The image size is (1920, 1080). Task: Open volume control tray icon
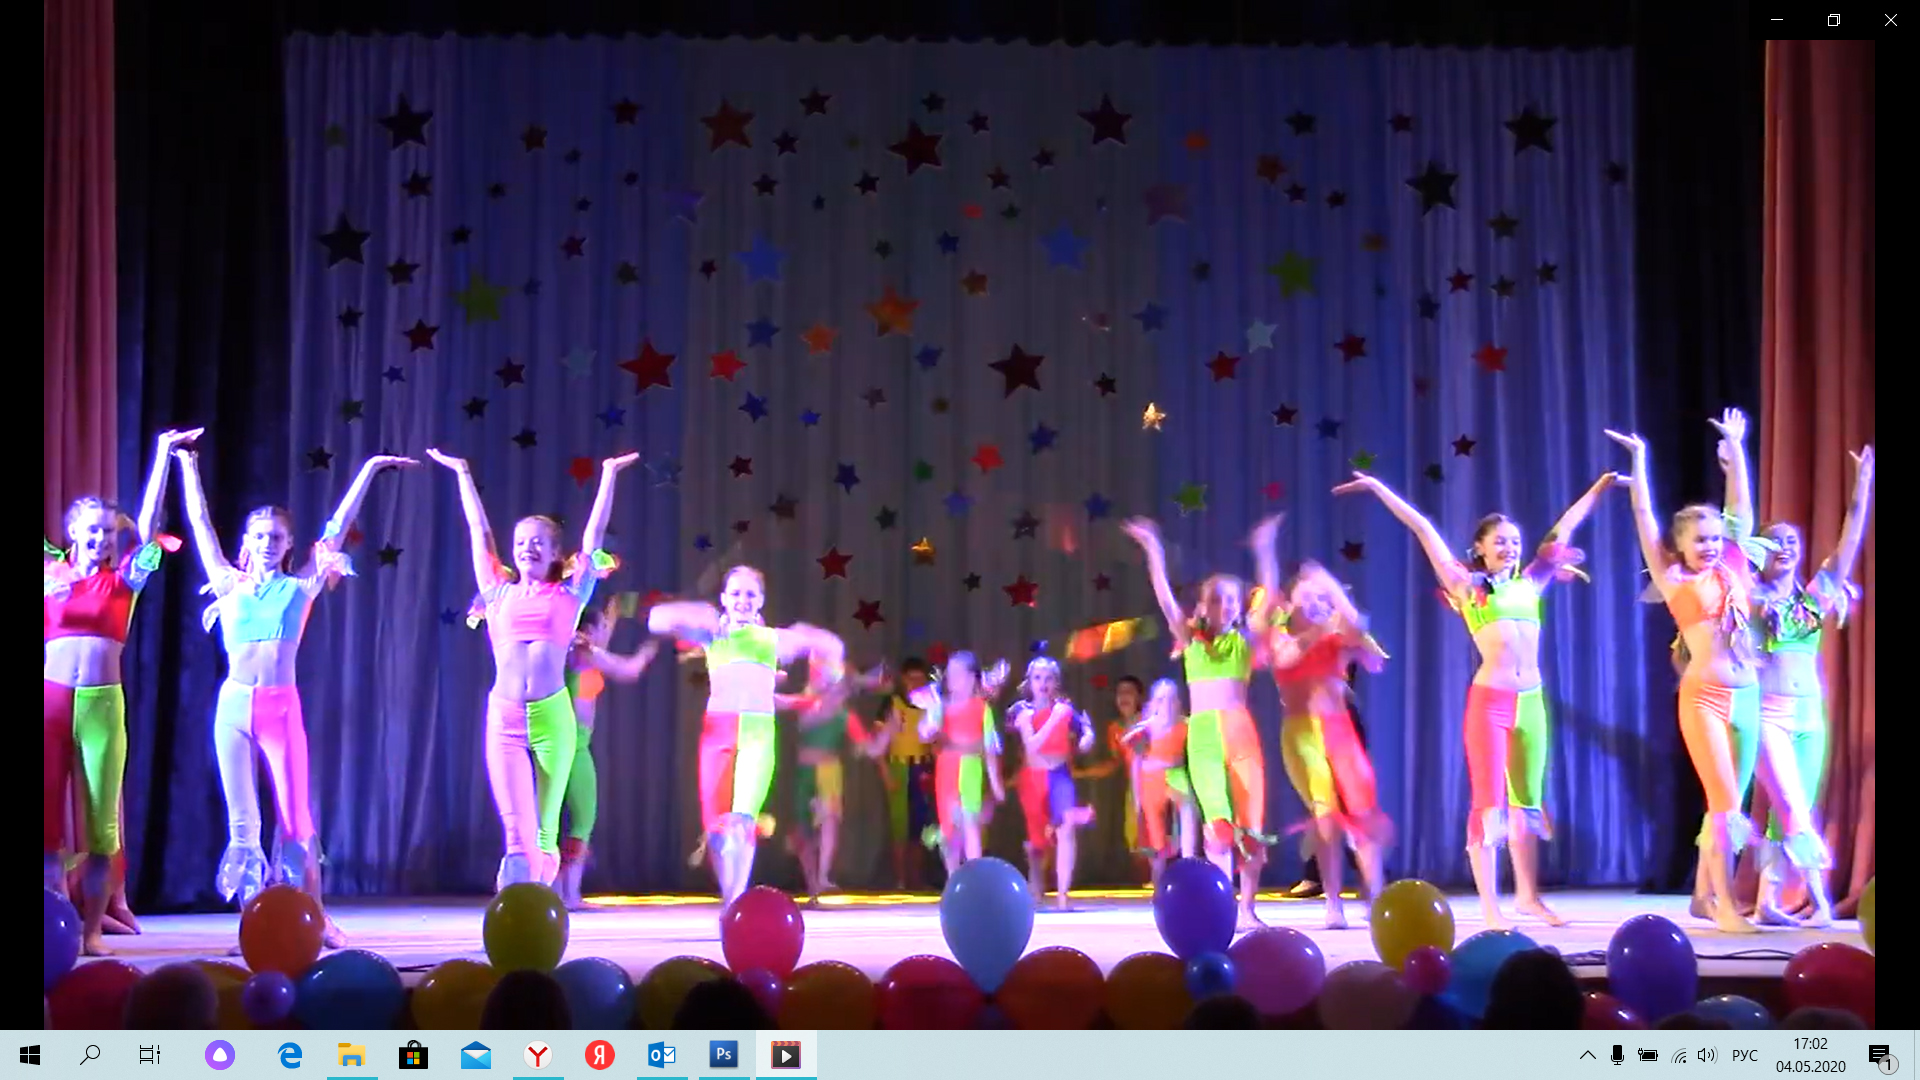[x=1707, y=1055]
